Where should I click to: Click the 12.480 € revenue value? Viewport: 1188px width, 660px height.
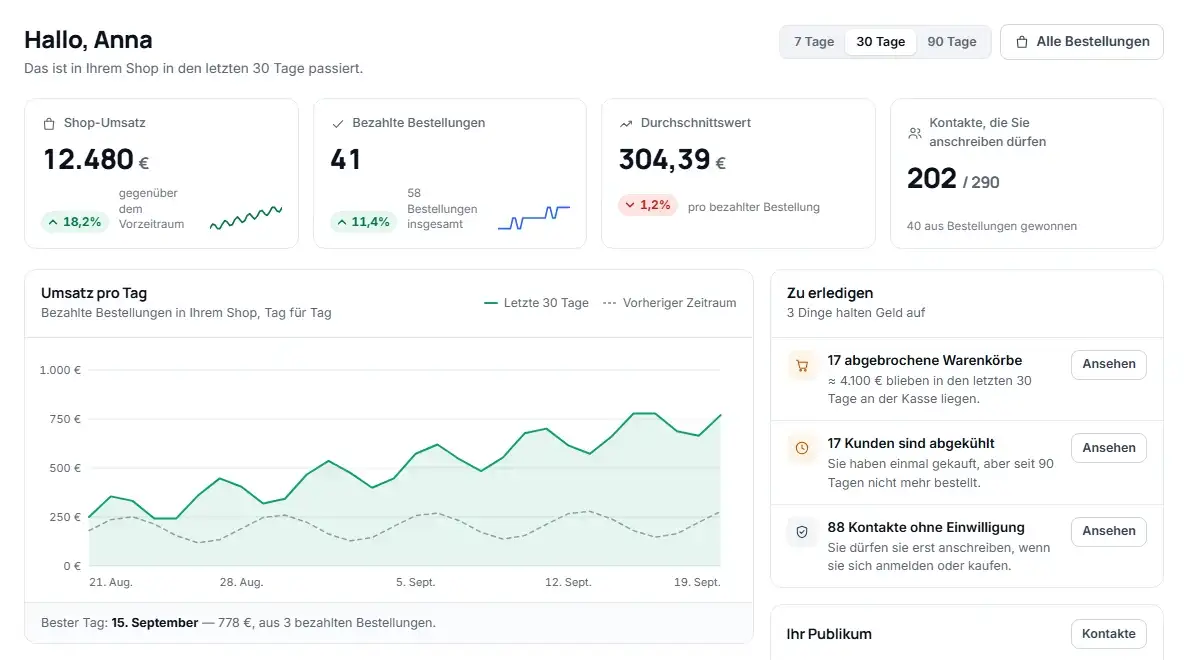(96, 160)
